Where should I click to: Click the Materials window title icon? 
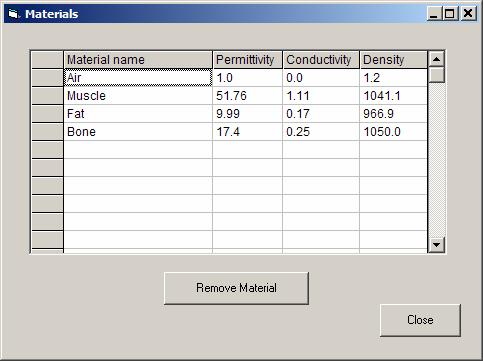[x=14, y=14]
